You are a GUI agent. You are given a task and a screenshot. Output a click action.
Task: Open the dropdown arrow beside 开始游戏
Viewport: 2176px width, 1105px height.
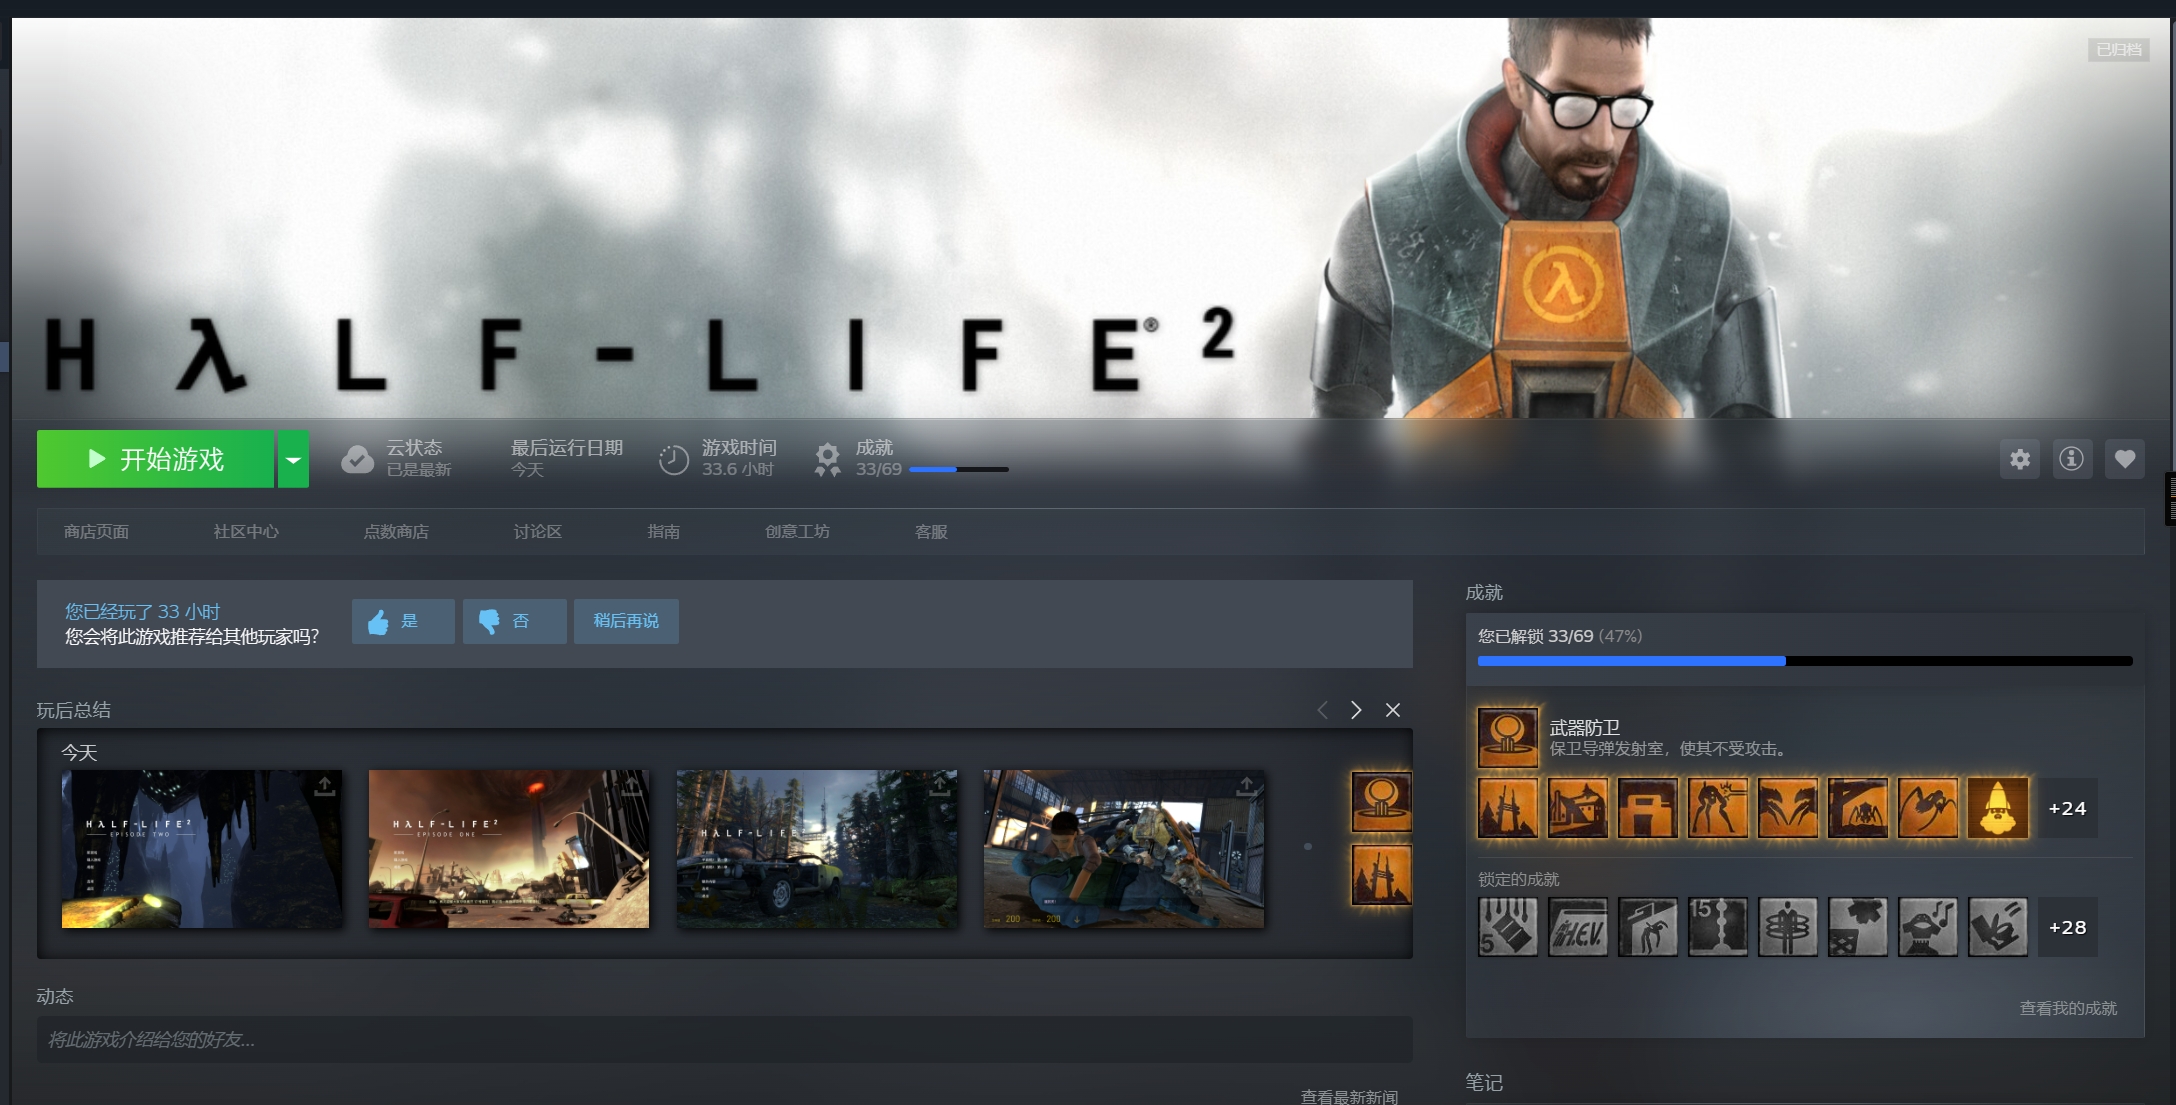tap(293, 459)
